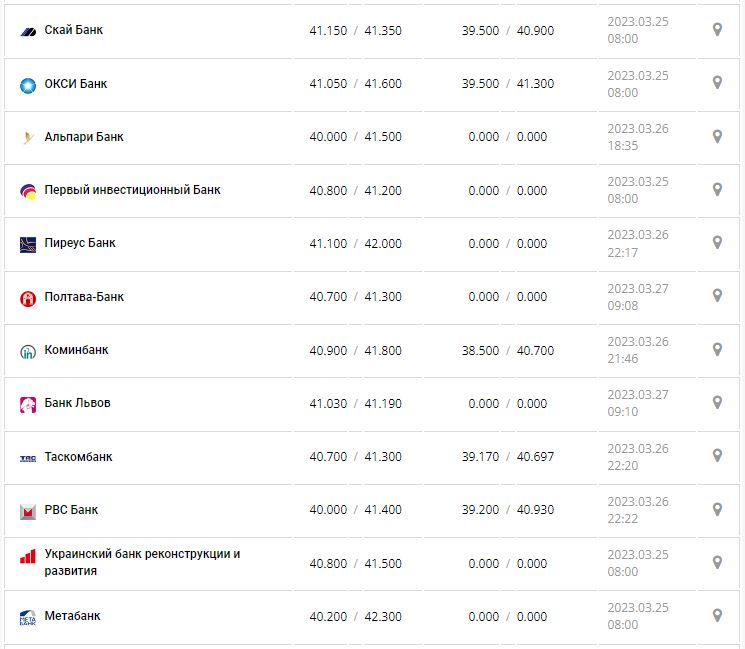Open Украинский банк реконструкции и развития
The width and height of the screenshot is (745, 649).
[x=142, y=562]
